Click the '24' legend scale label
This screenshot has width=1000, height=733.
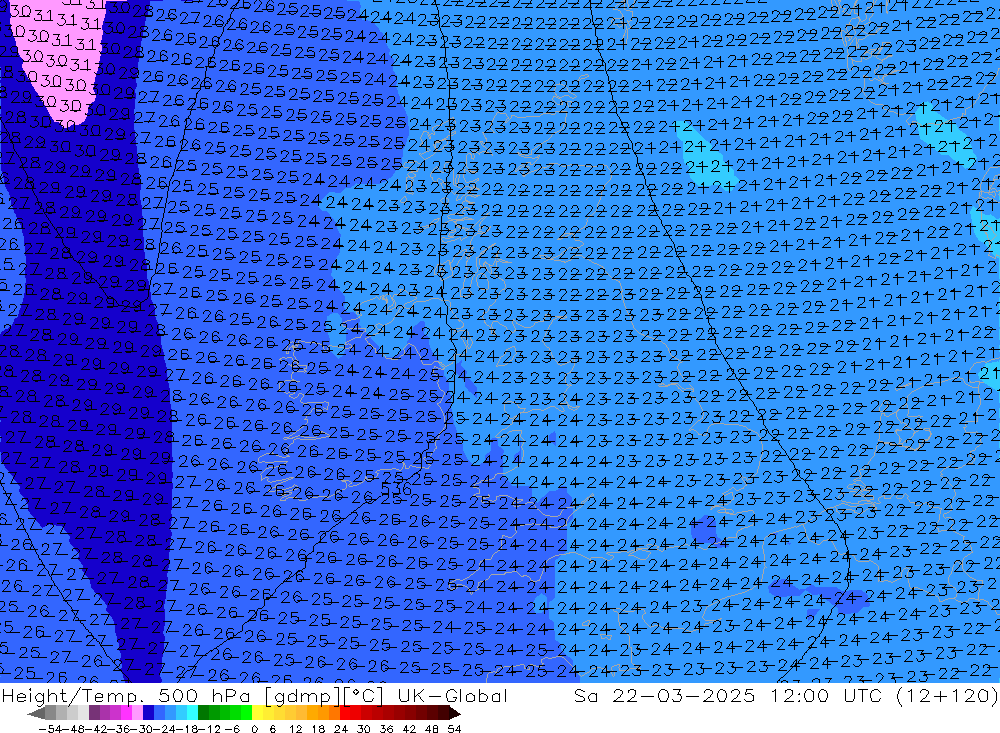[x=341, y=729]
